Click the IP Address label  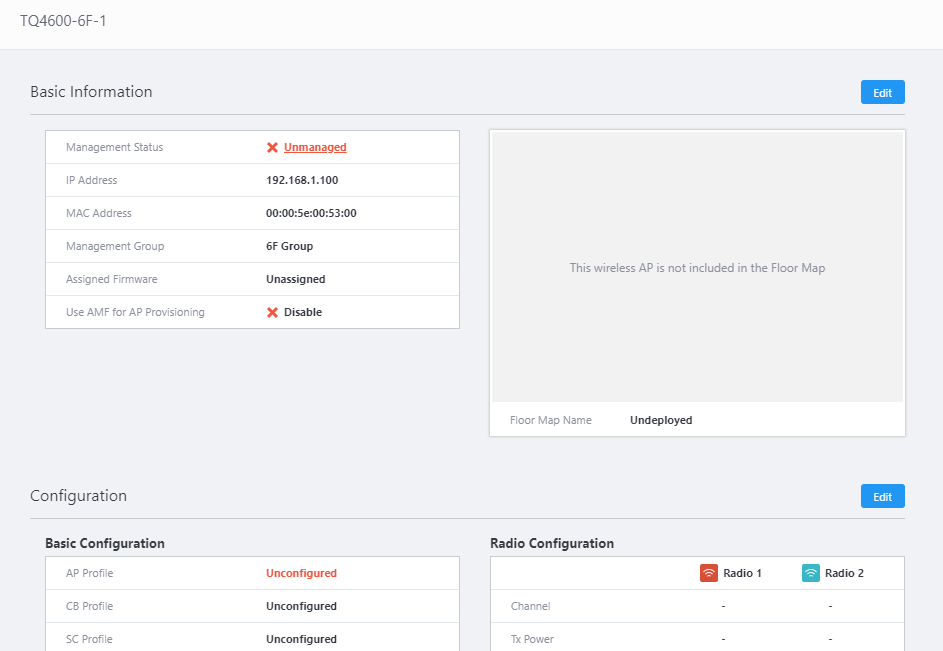91,180
